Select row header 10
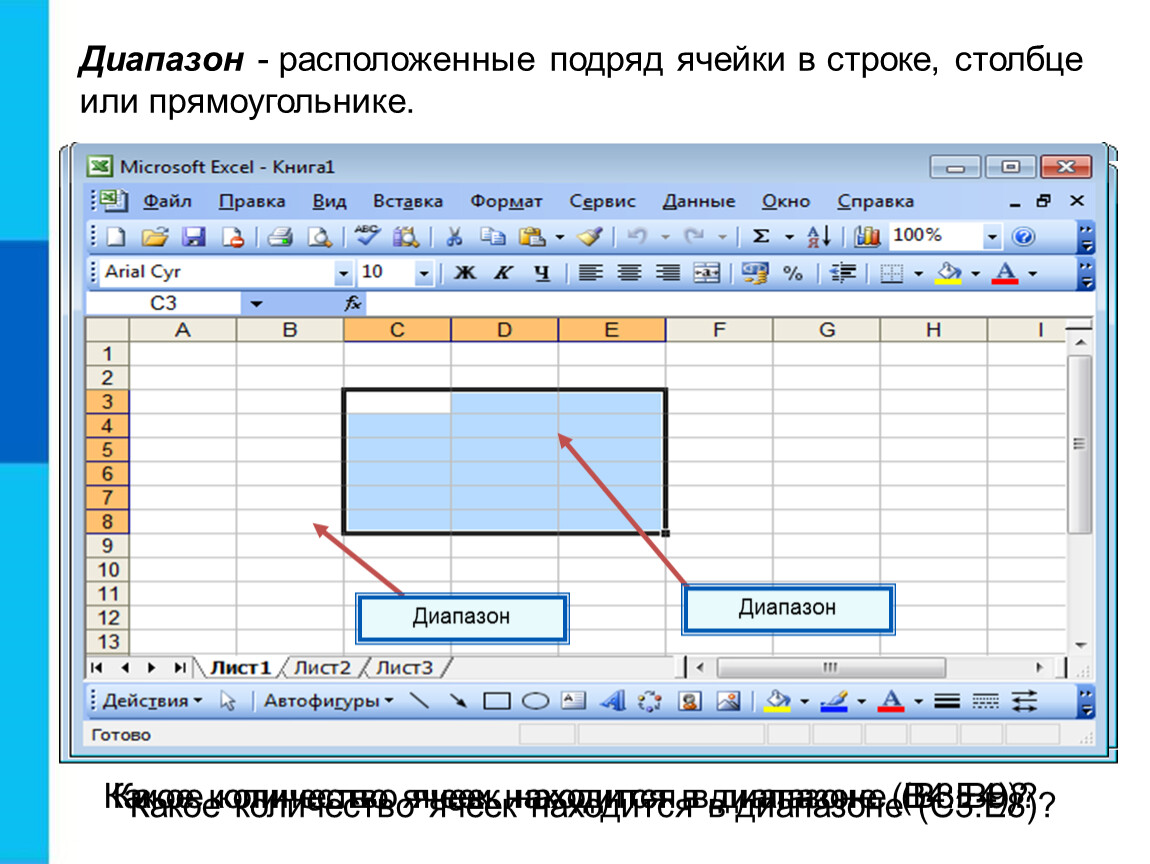Viewport: 1150px width, 864px height. [x=108, y=570]
